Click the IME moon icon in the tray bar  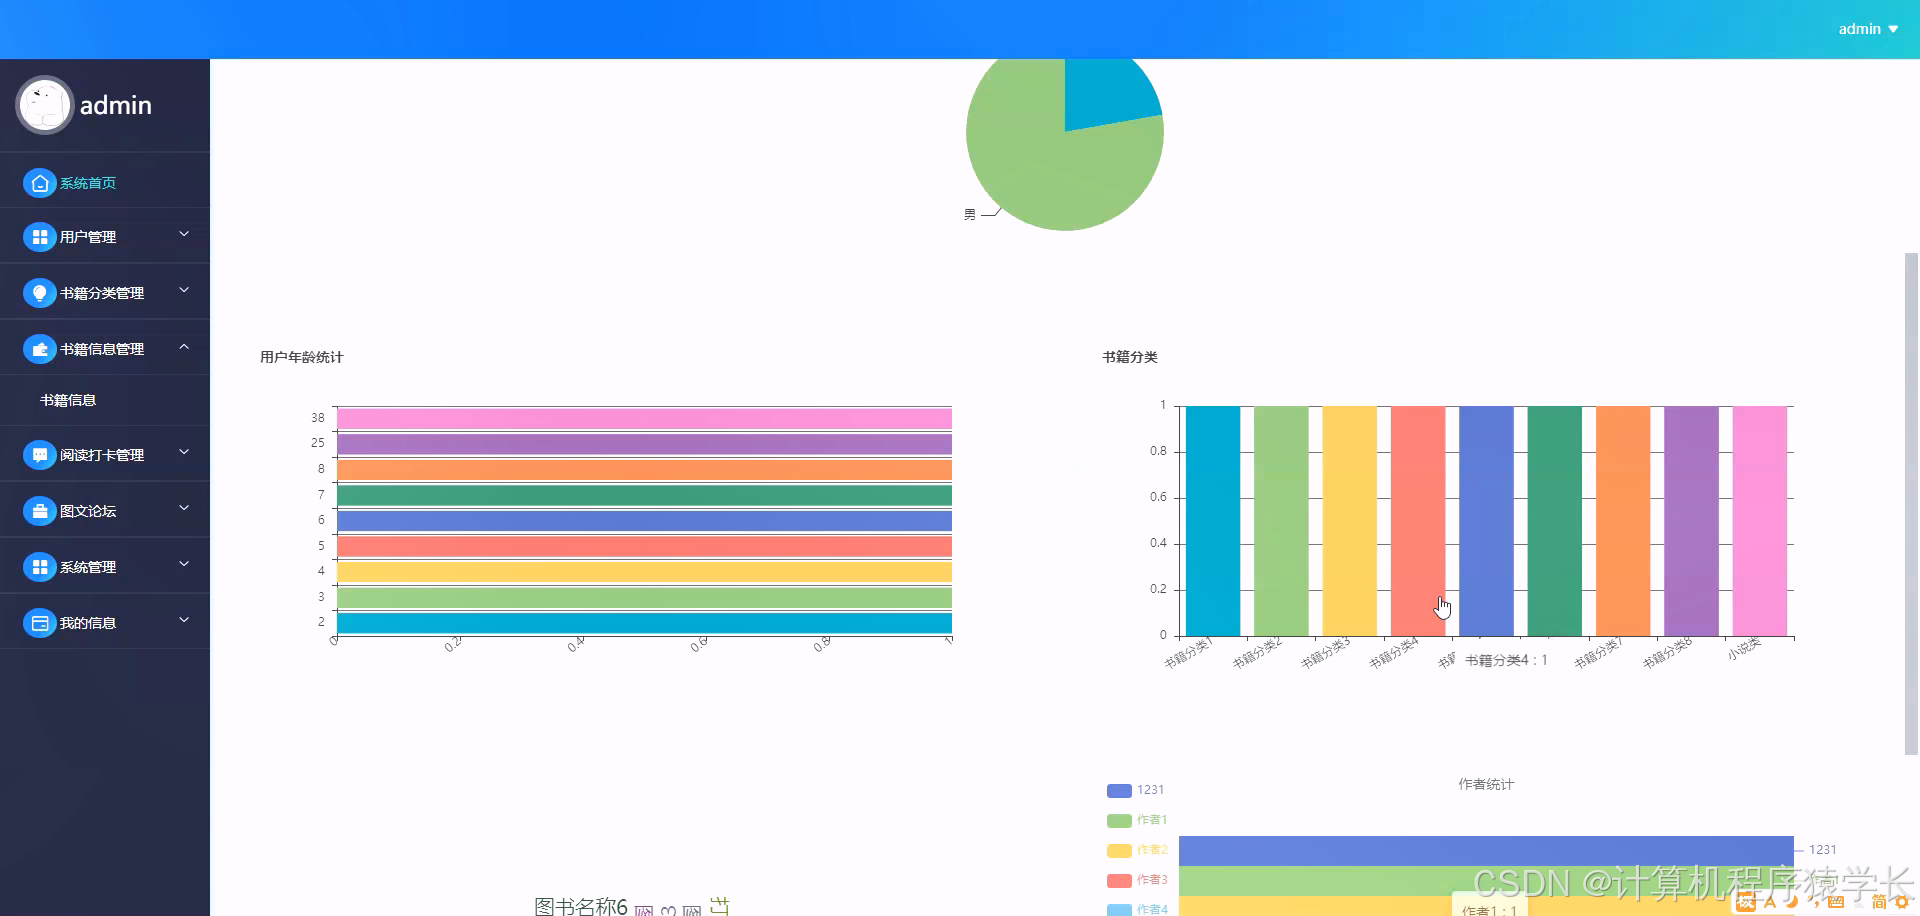pos(1791,902)
